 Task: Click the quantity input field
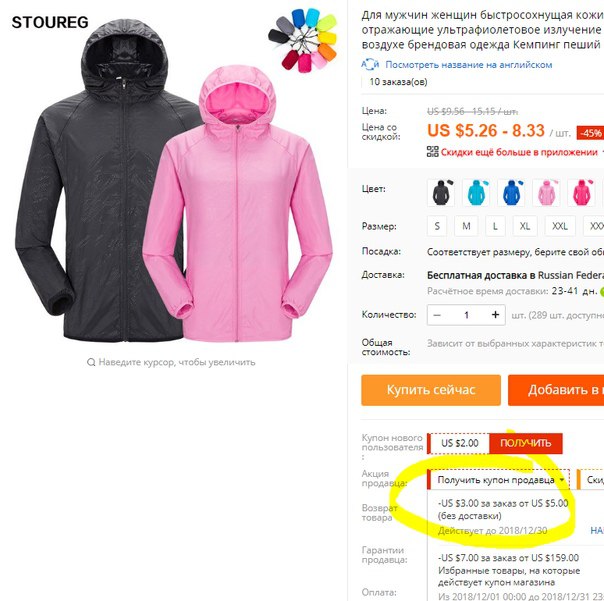click(466, 315)
